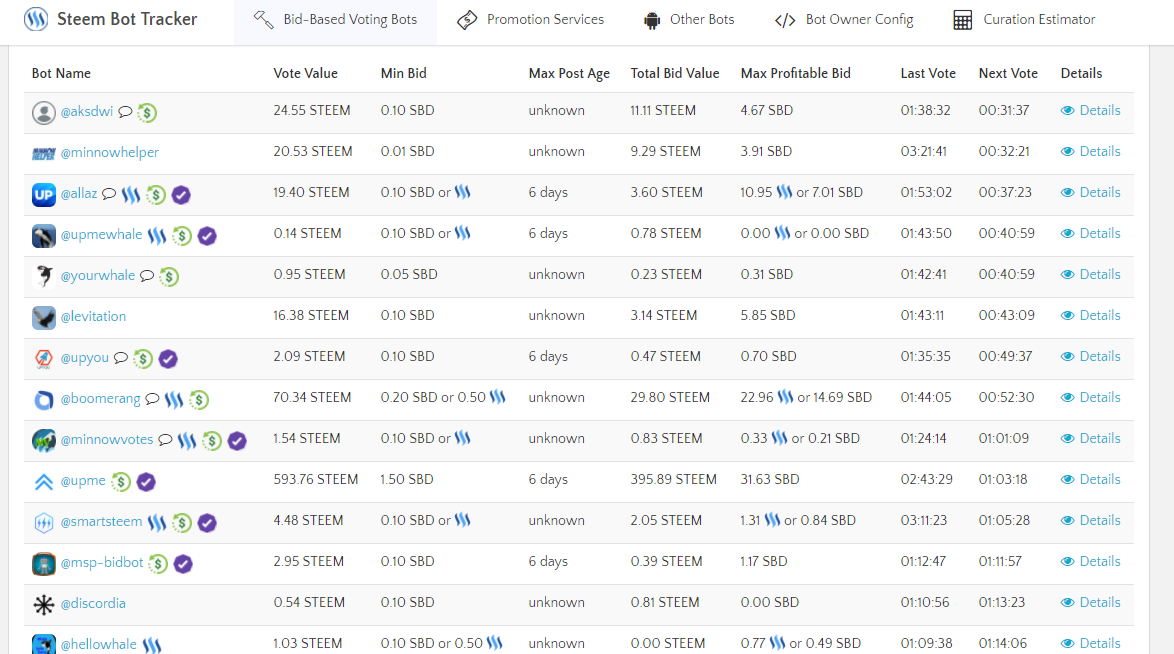Click the Vote Value column header
Screen dimensions: 1174x654
(305, 73)
